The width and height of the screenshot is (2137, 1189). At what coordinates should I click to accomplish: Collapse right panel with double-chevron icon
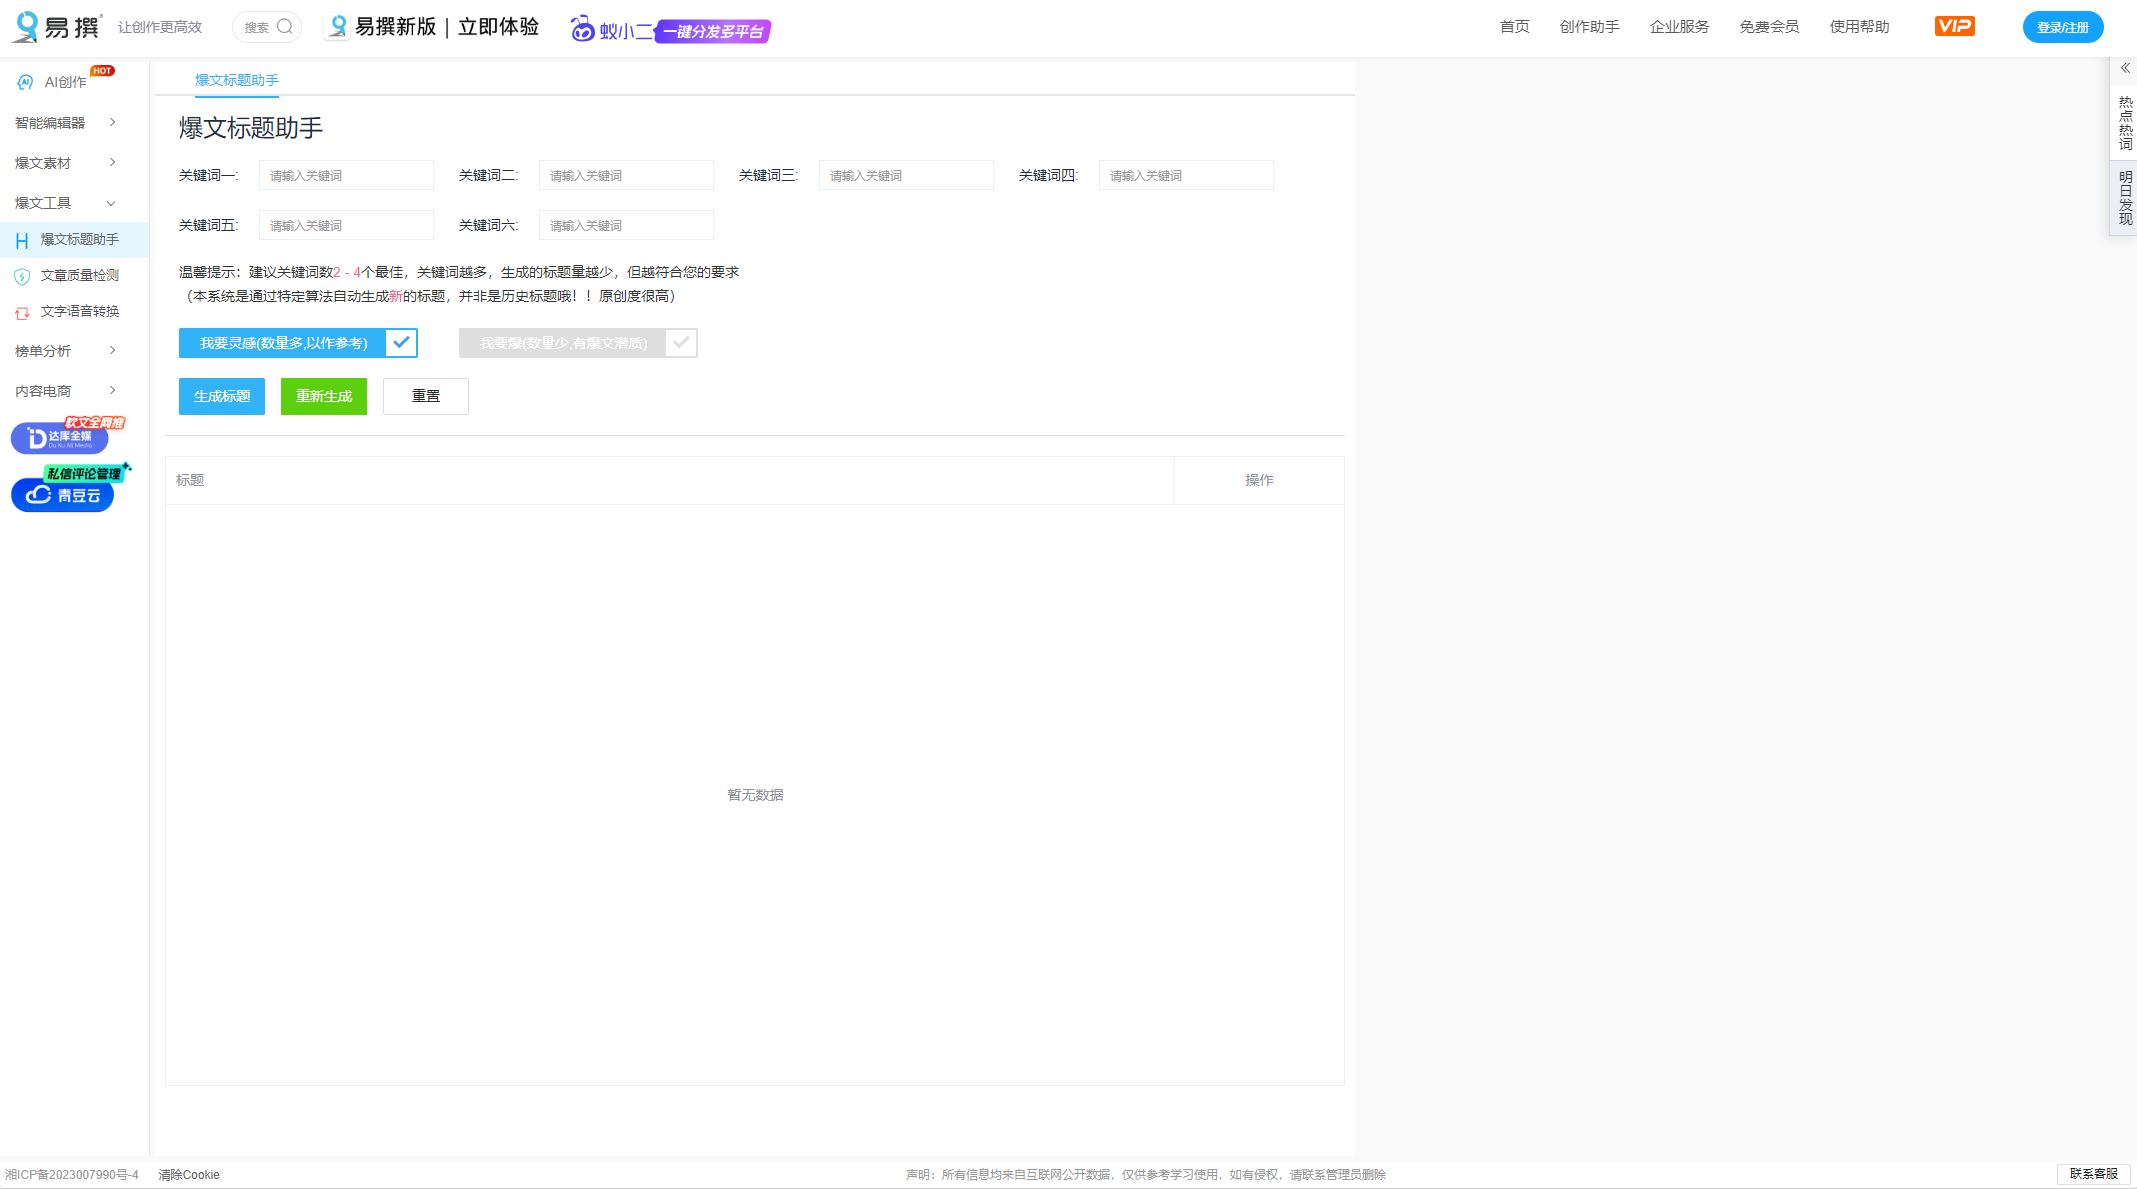(x=2125, y=68)
